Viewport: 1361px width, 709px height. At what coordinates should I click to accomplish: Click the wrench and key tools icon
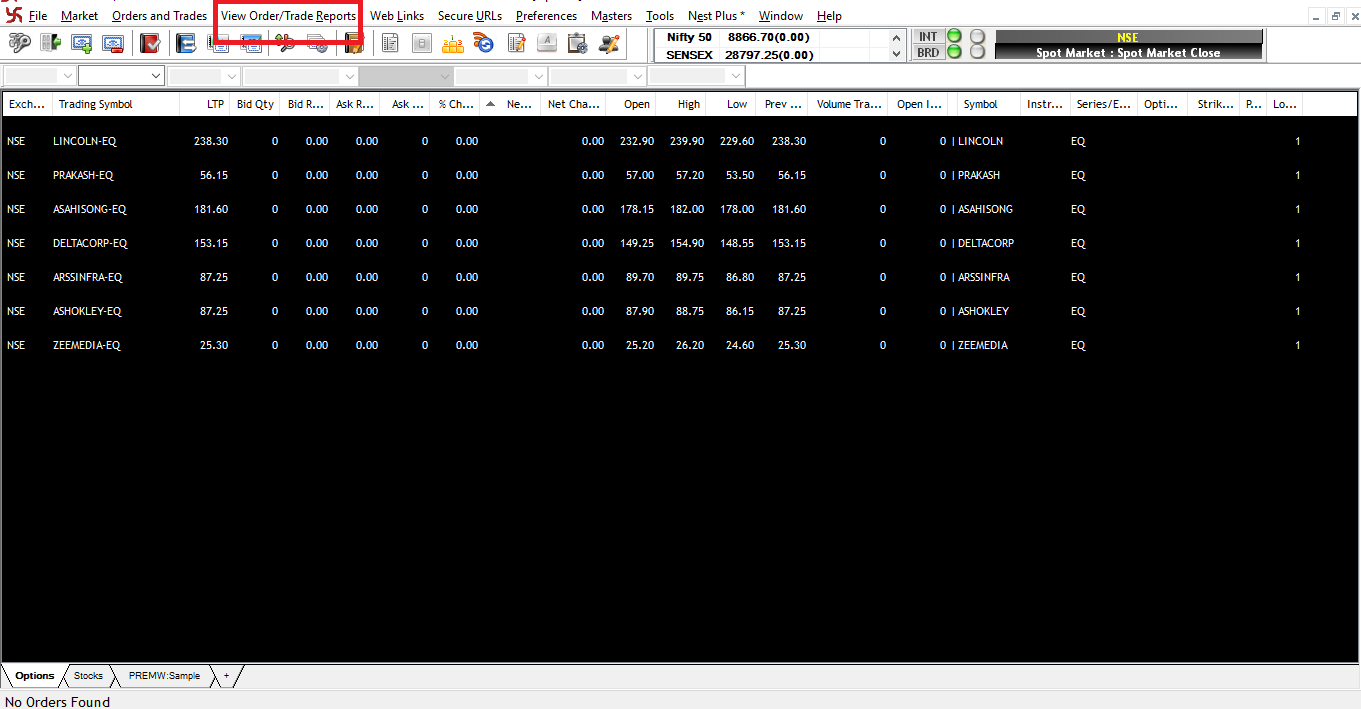point(285,43)
